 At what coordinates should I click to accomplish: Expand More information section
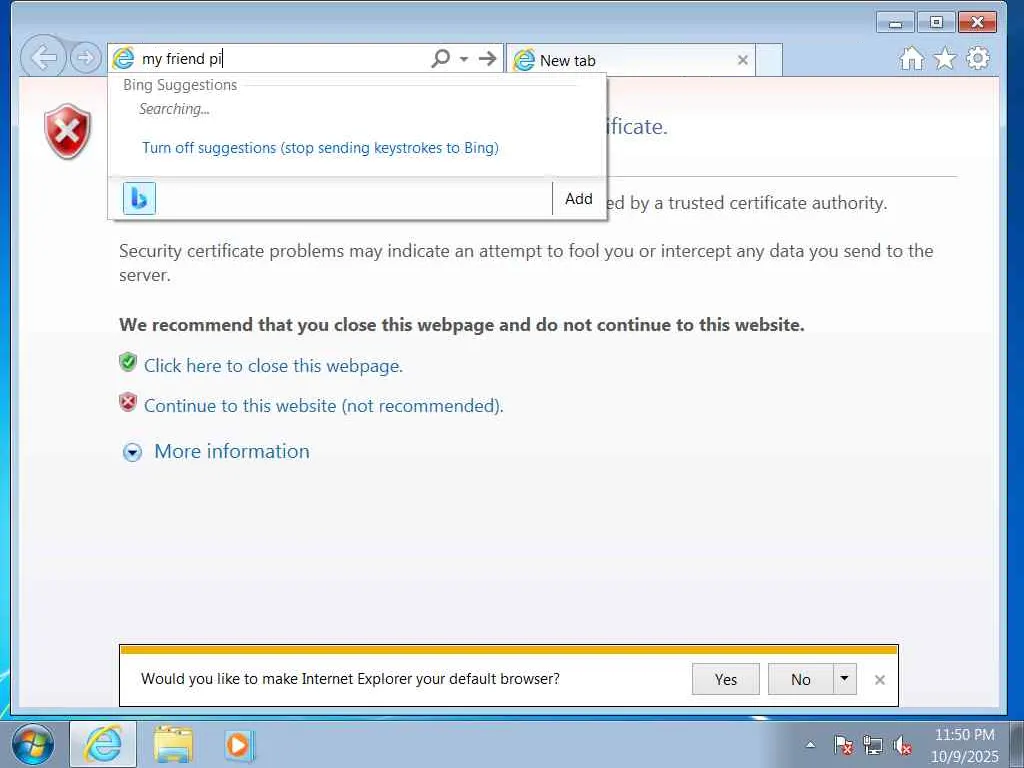click(133, 452)
